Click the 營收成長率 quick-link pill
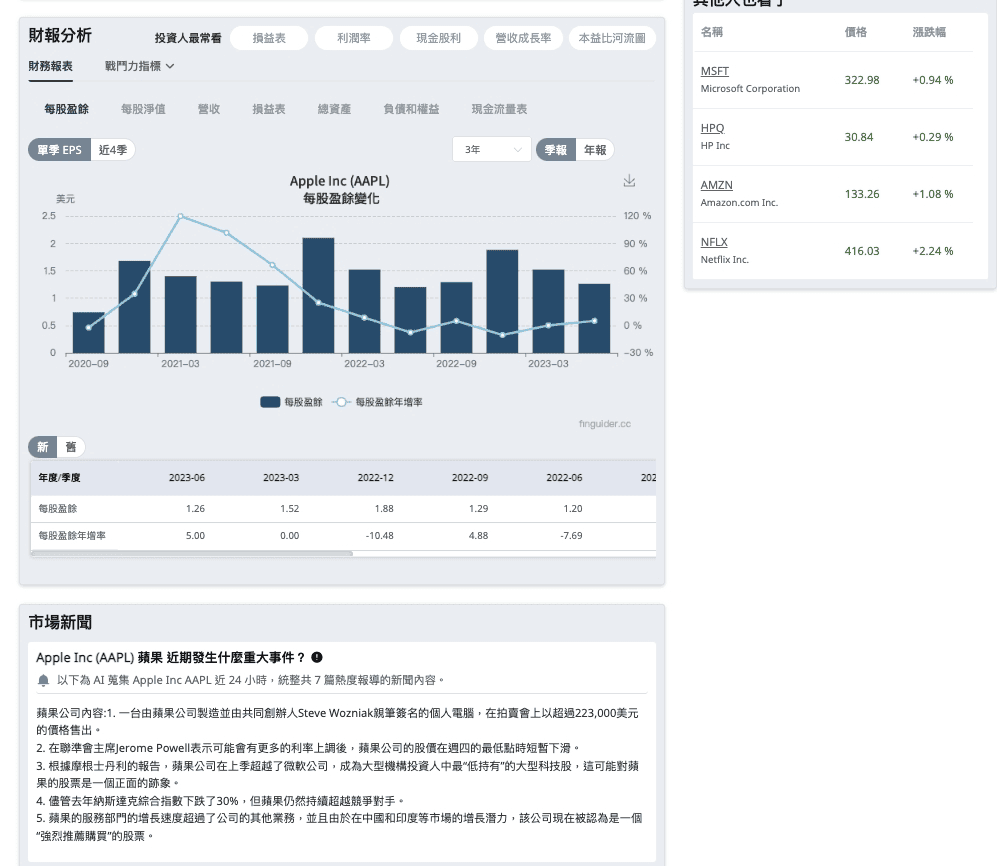Viewport: 997px width, 866px height. click(x=523, y=38)
